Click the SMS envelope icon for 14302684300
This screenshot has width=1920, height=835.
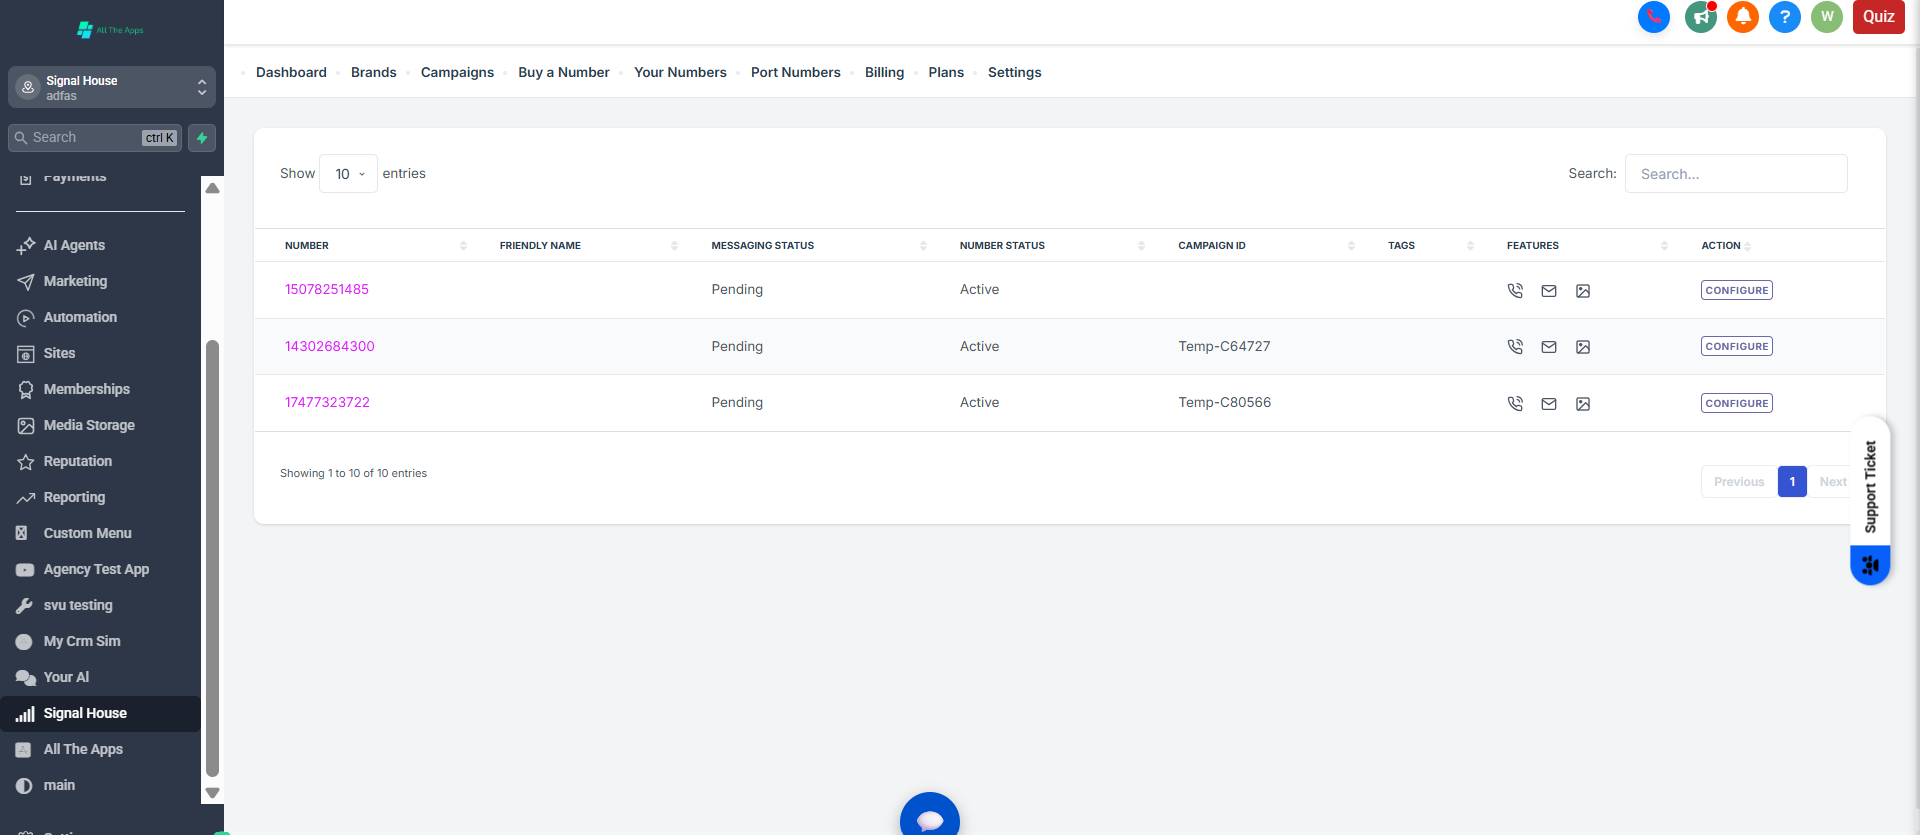(x=1548, y=347)
